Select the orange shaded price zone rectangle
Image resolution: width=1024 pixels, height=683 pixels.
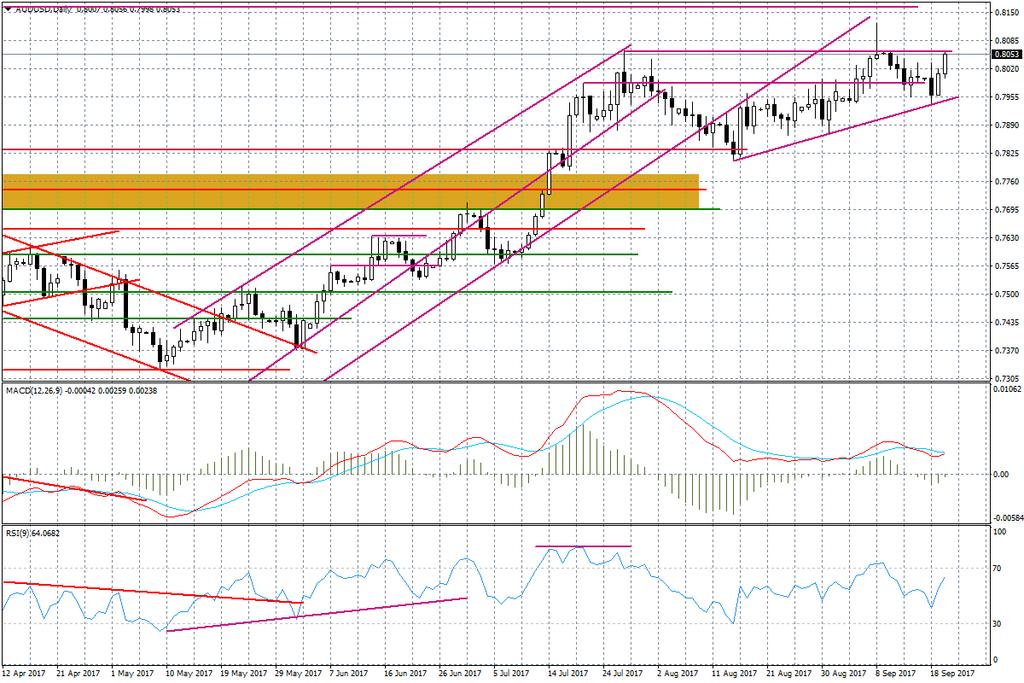click(351, 191)
